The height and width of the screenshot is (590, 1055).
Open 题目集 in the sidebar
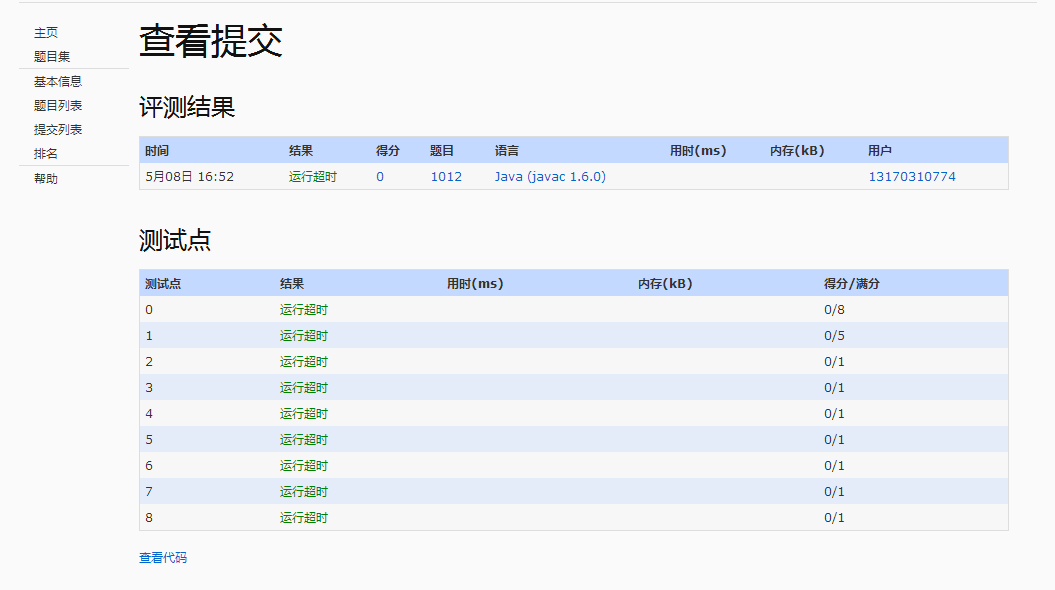(x=52, y=57)
